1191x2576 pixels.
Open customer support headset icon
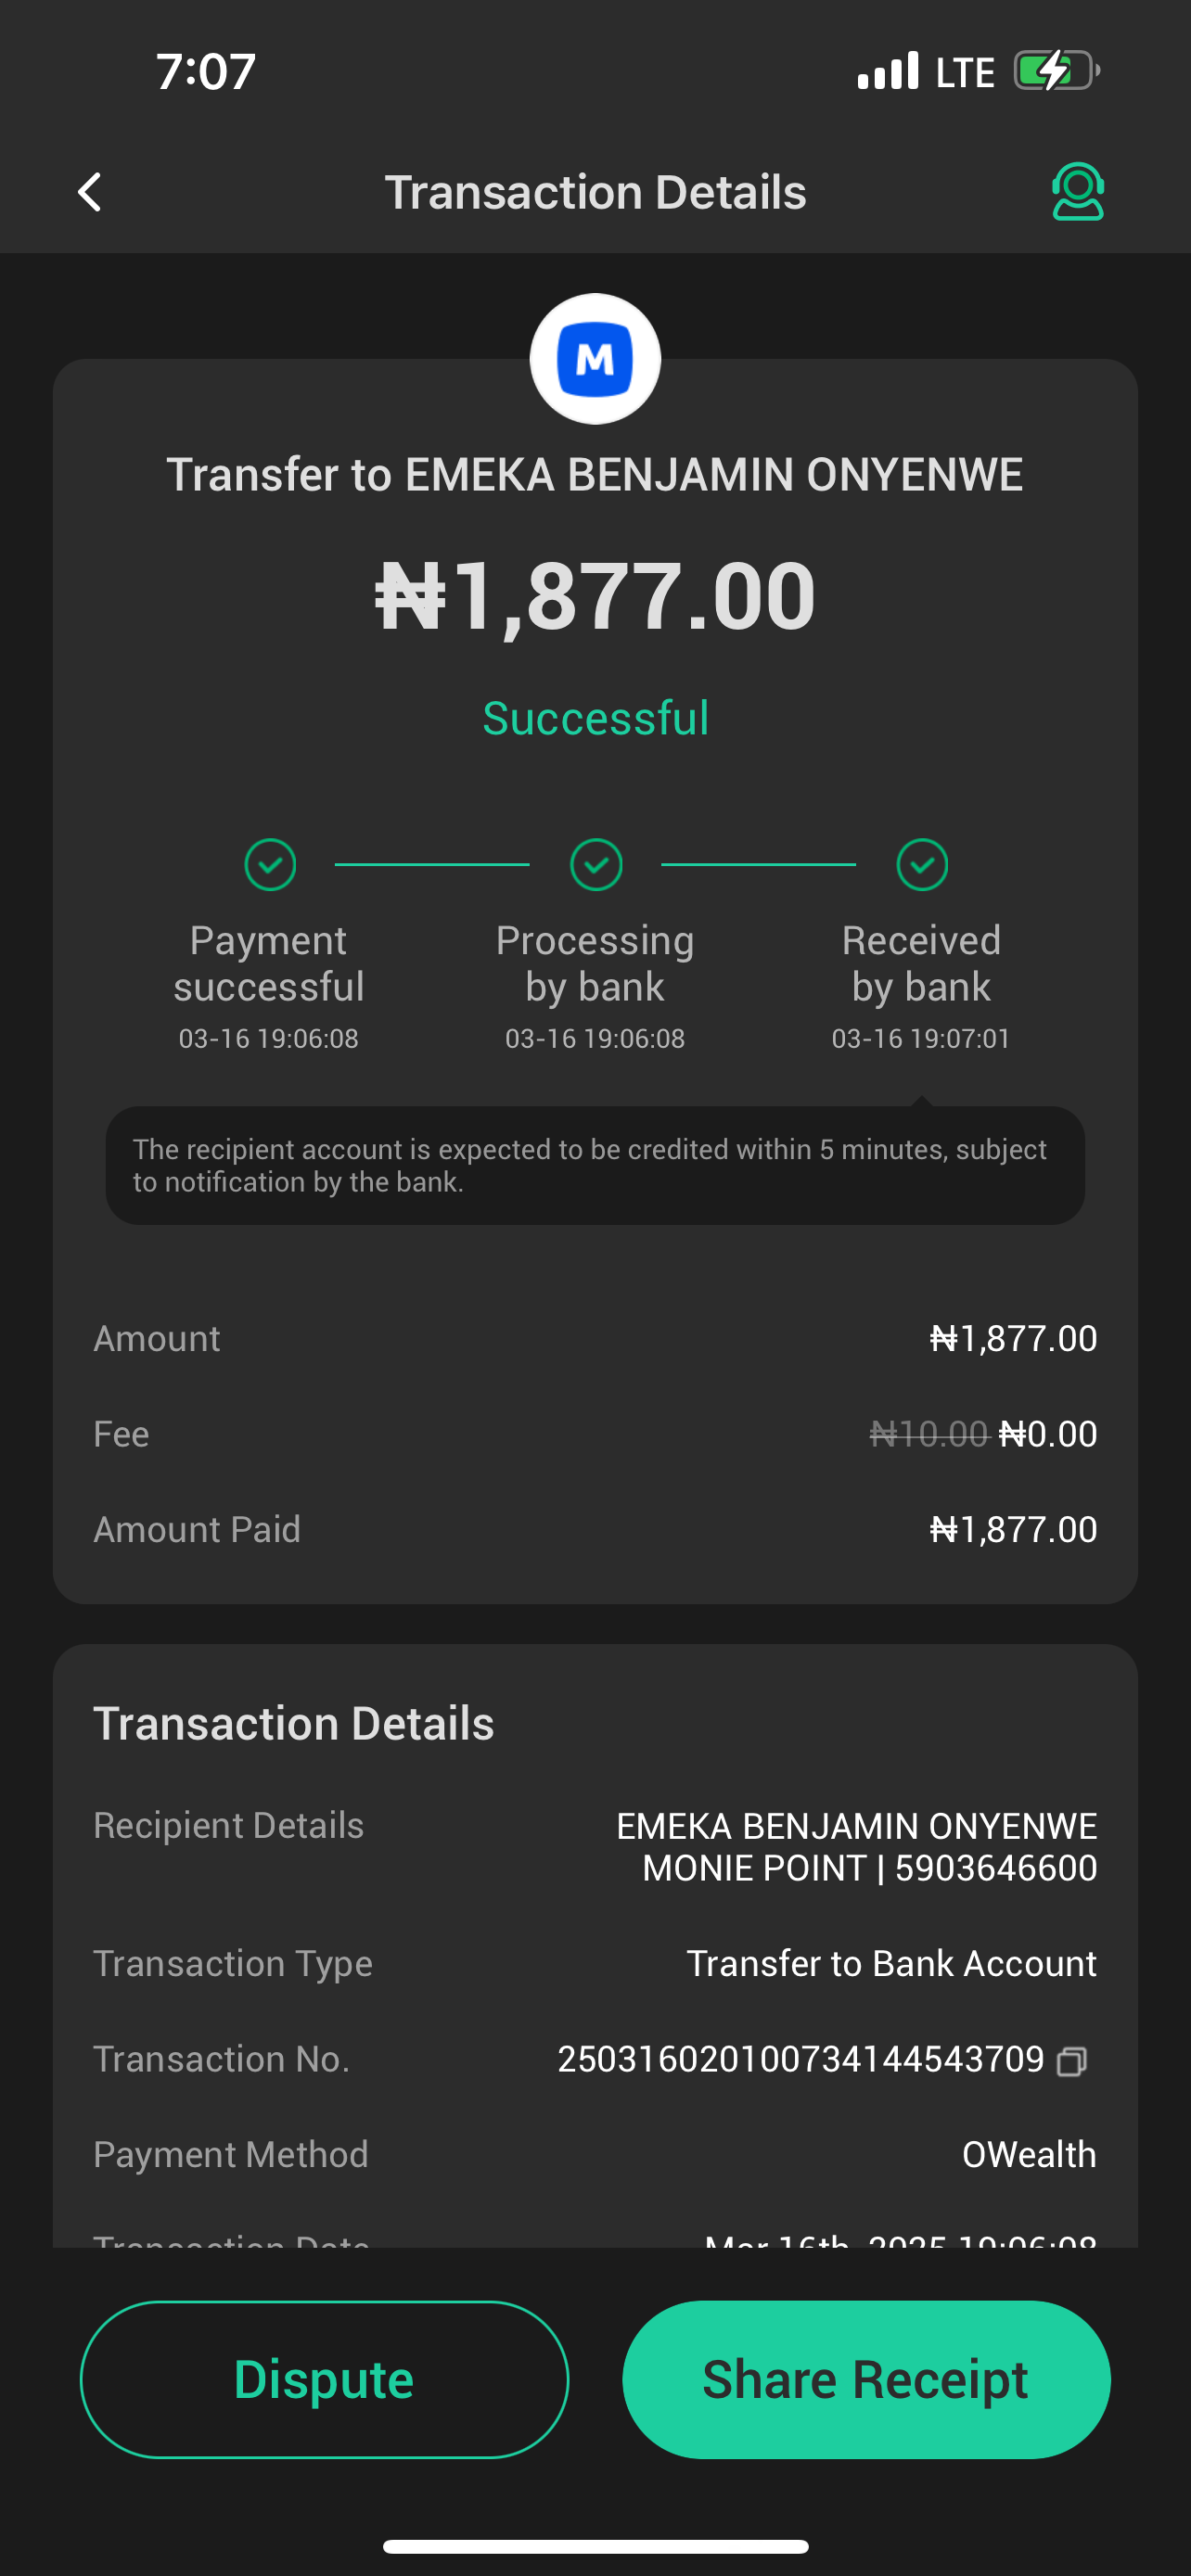coord(1077,191)
